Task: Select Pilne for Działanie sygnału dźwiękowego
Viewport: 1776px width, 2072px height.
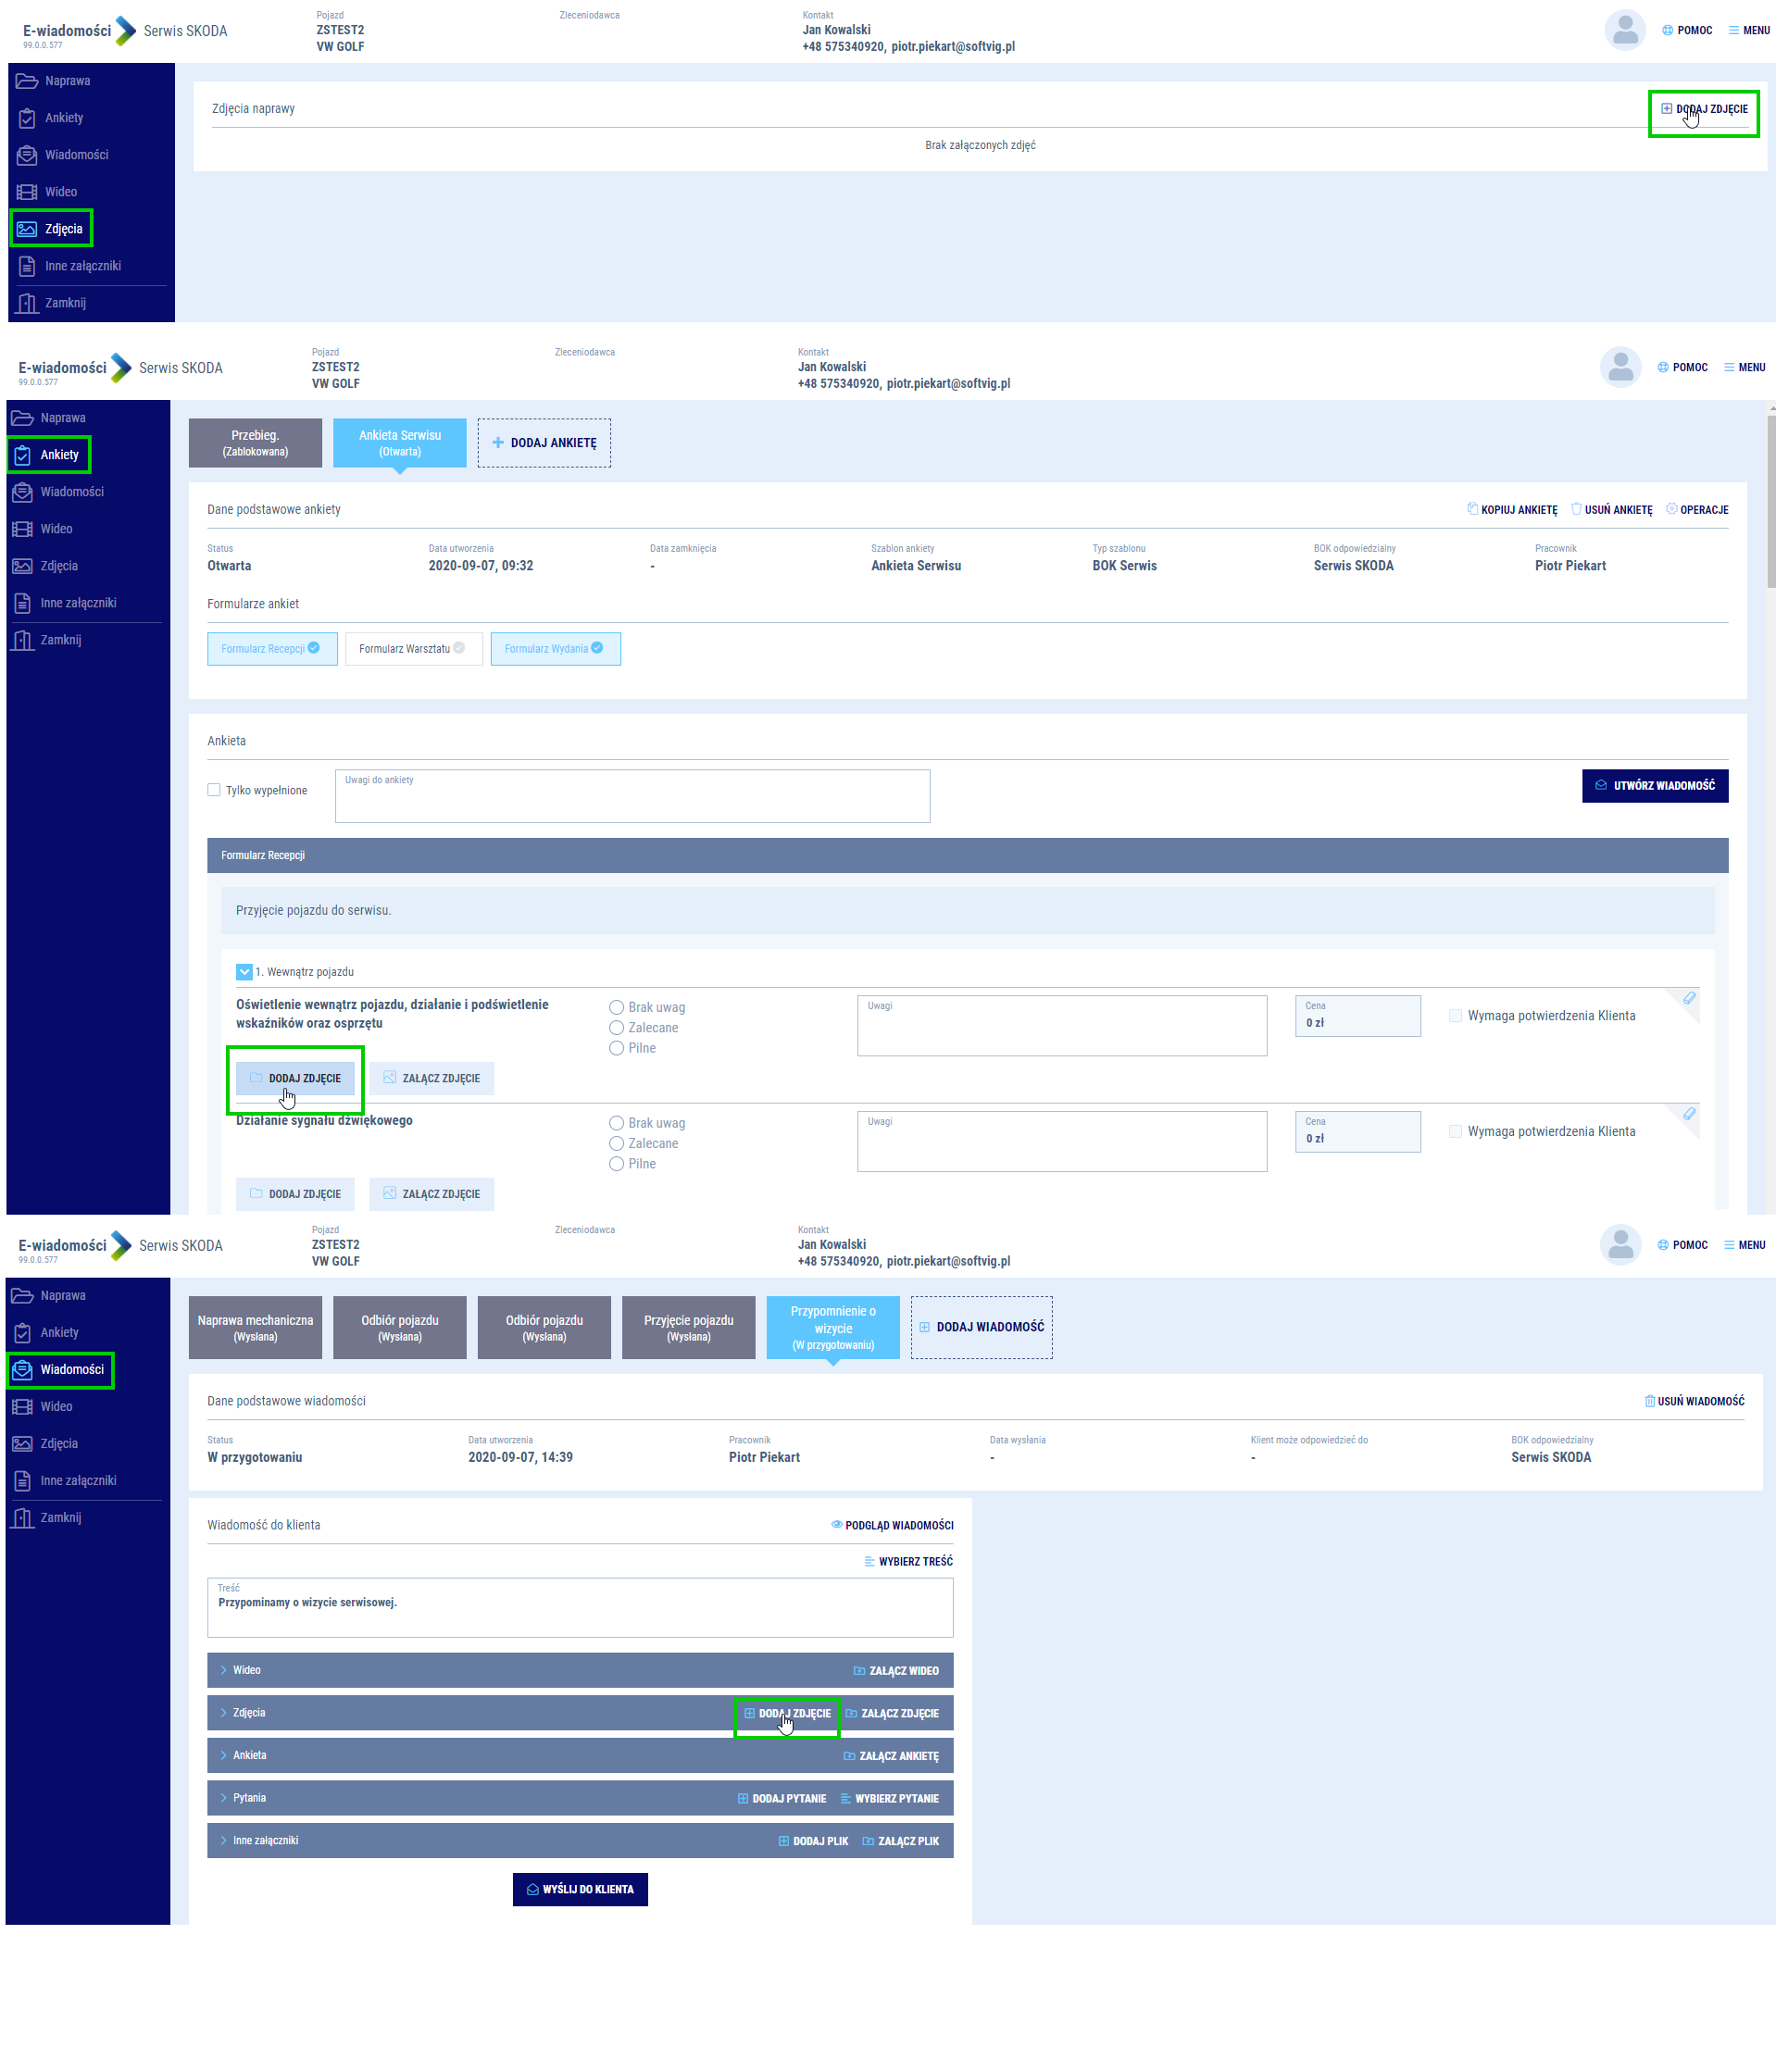Action: pyautogui.click(x=617, y=1164)
